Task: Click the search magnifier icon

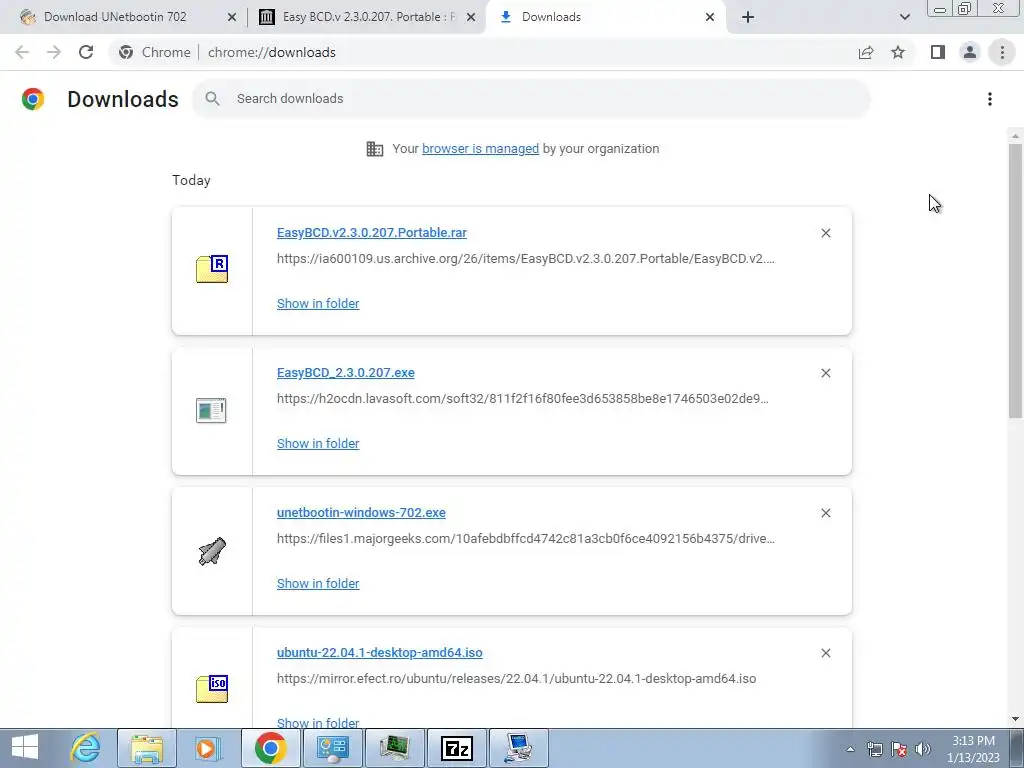Action: [x=212, y=99]
